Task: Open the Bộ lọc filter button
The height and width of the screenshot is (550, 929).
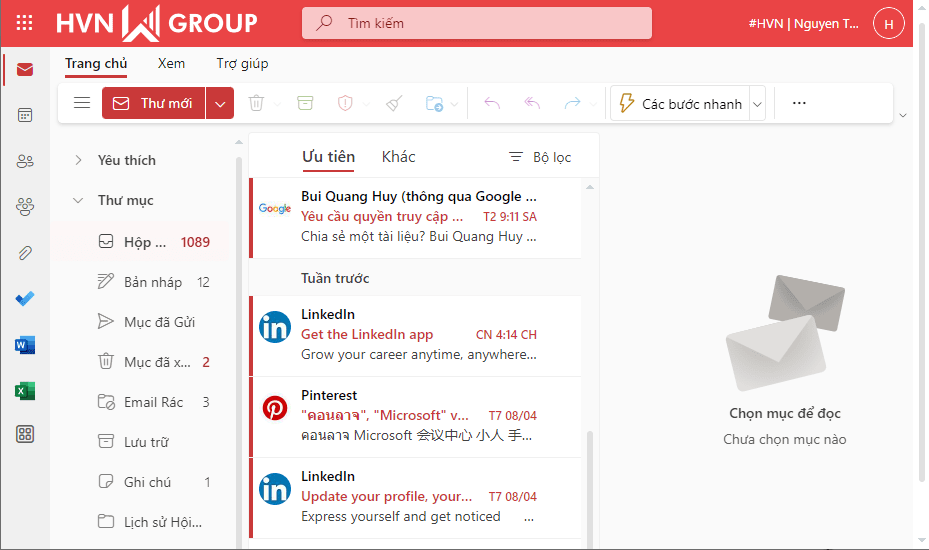Action: (540, 157)
